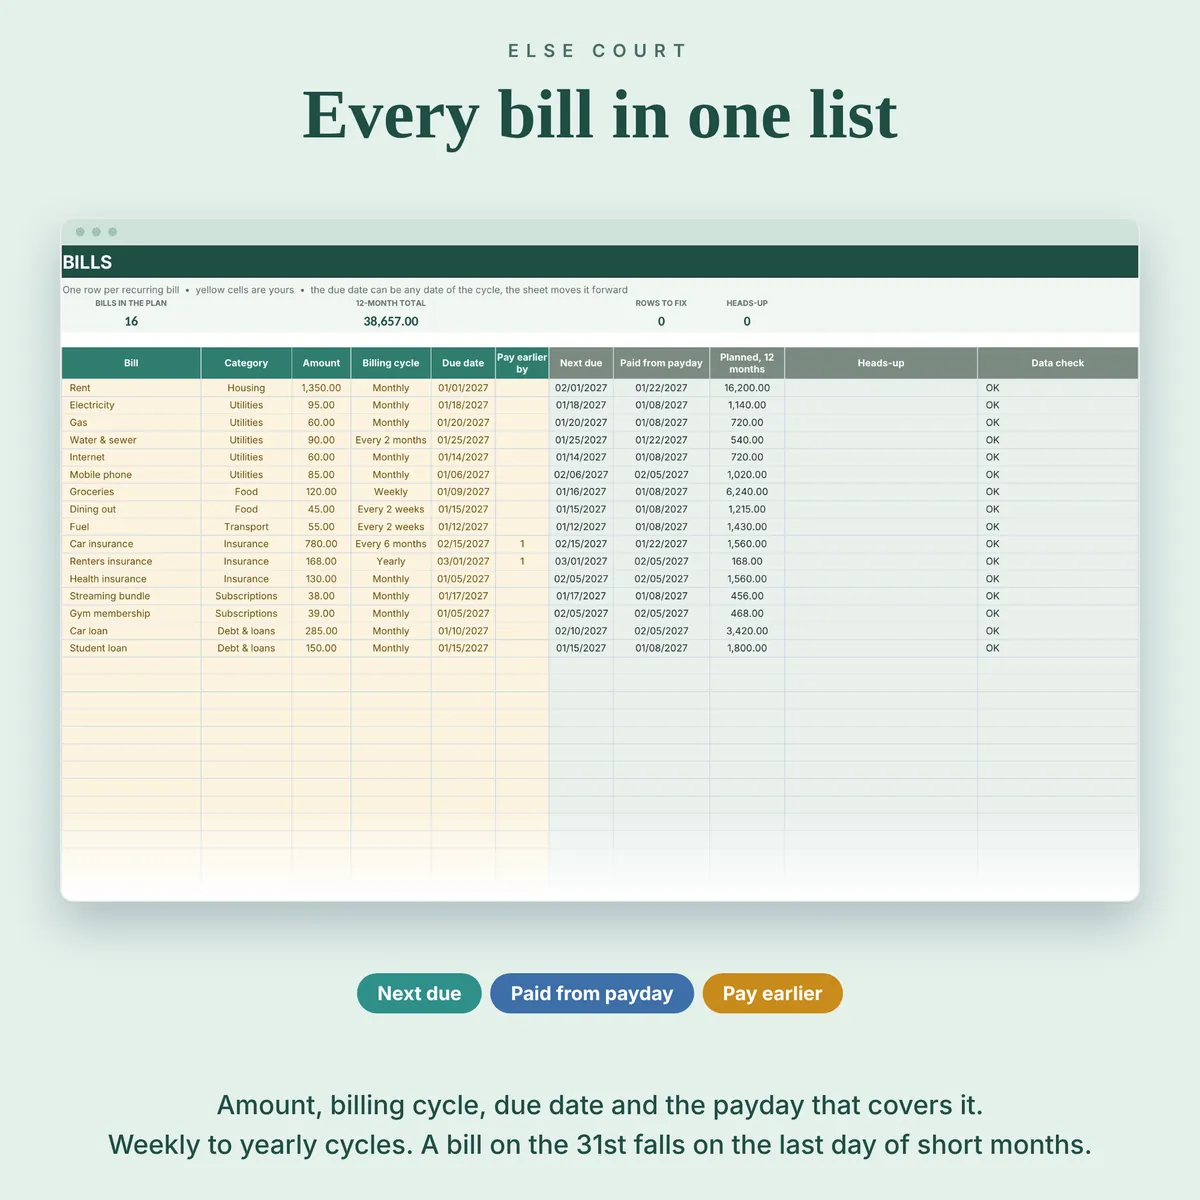Click the 03/01/2027 due date cell
The width and height of the screenshot is (1200, 1200).
(463, 561)
